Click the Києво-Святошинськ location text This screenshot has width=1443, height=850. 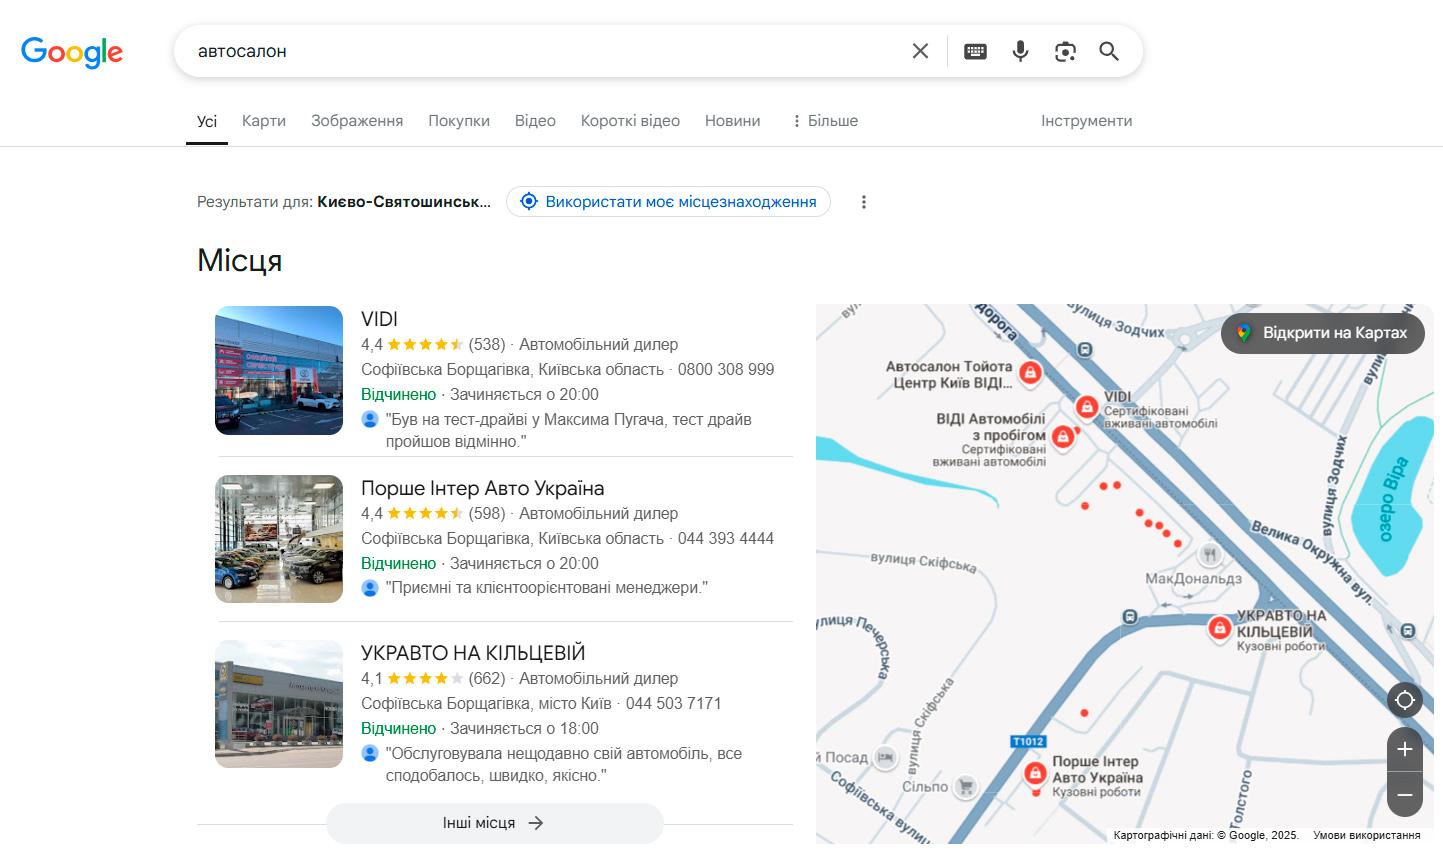point(404,202)
